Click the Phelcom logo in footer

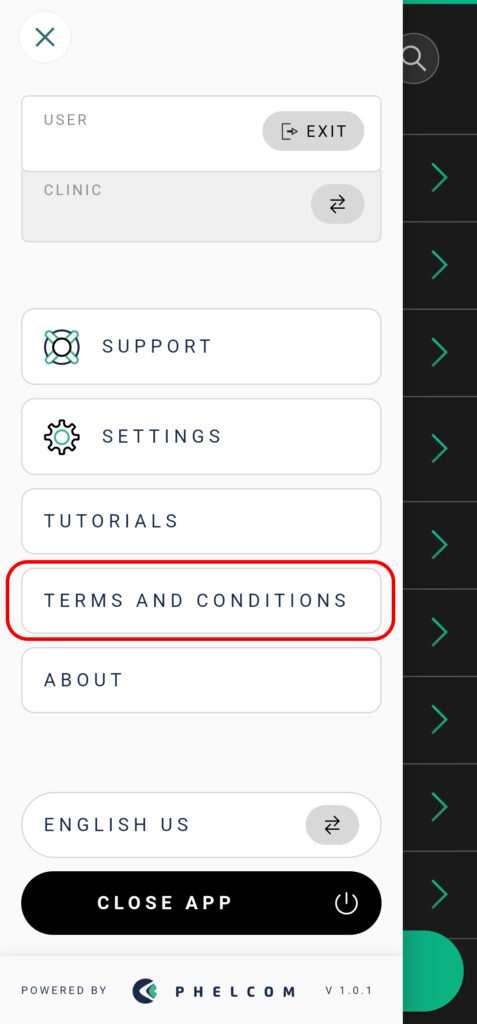214,991
